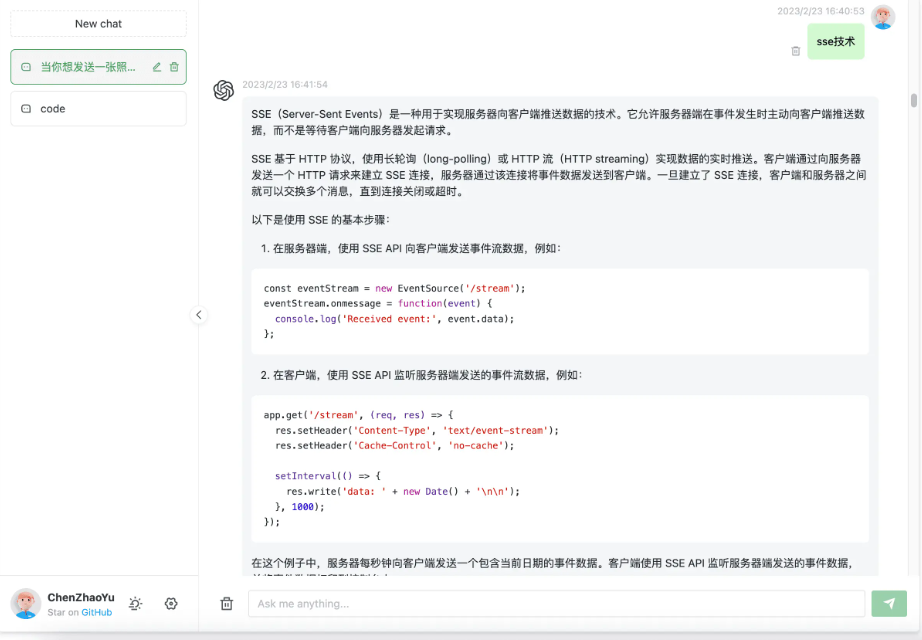Click user avatar beside sse技术 message

coord(883,17)
